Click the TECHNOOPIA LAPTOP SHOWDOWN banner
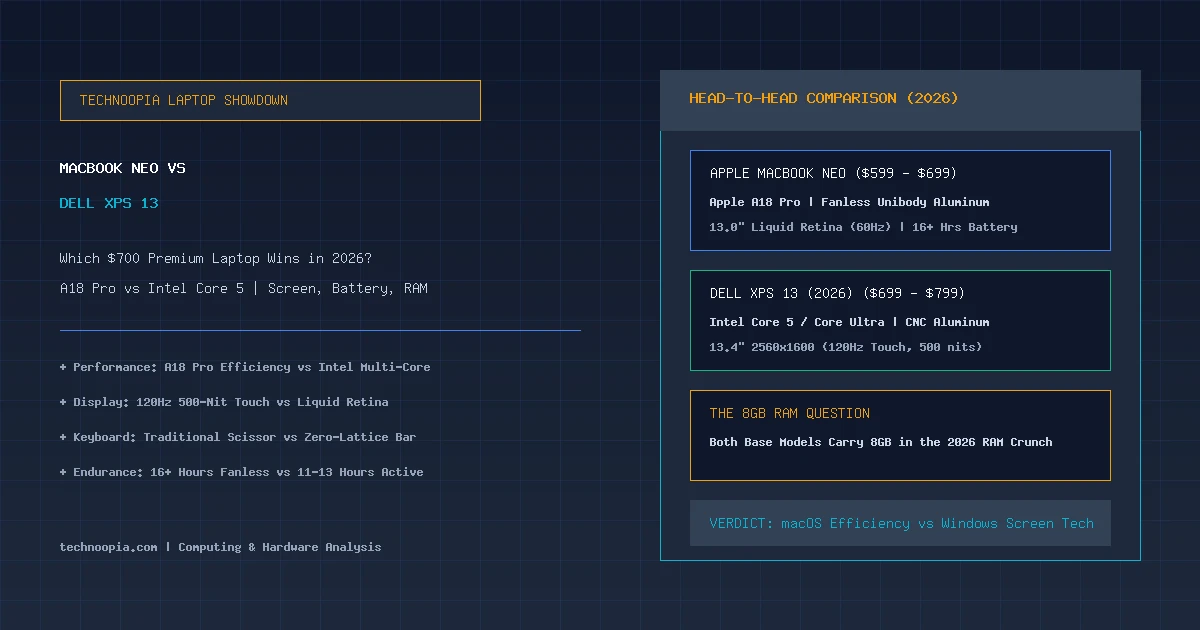Viewport: 1200px width, 630px height. point(270,100)
